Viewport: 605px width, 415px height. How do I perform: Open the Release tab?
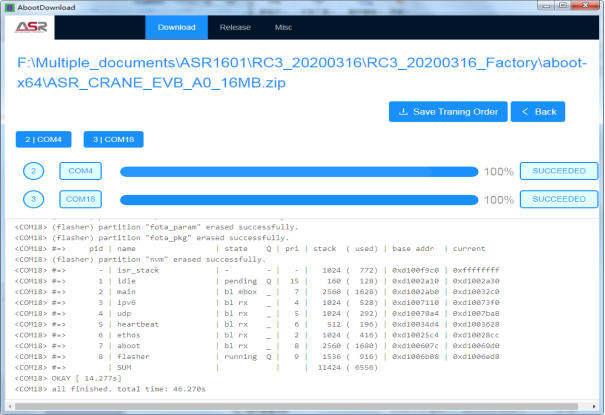235,27
